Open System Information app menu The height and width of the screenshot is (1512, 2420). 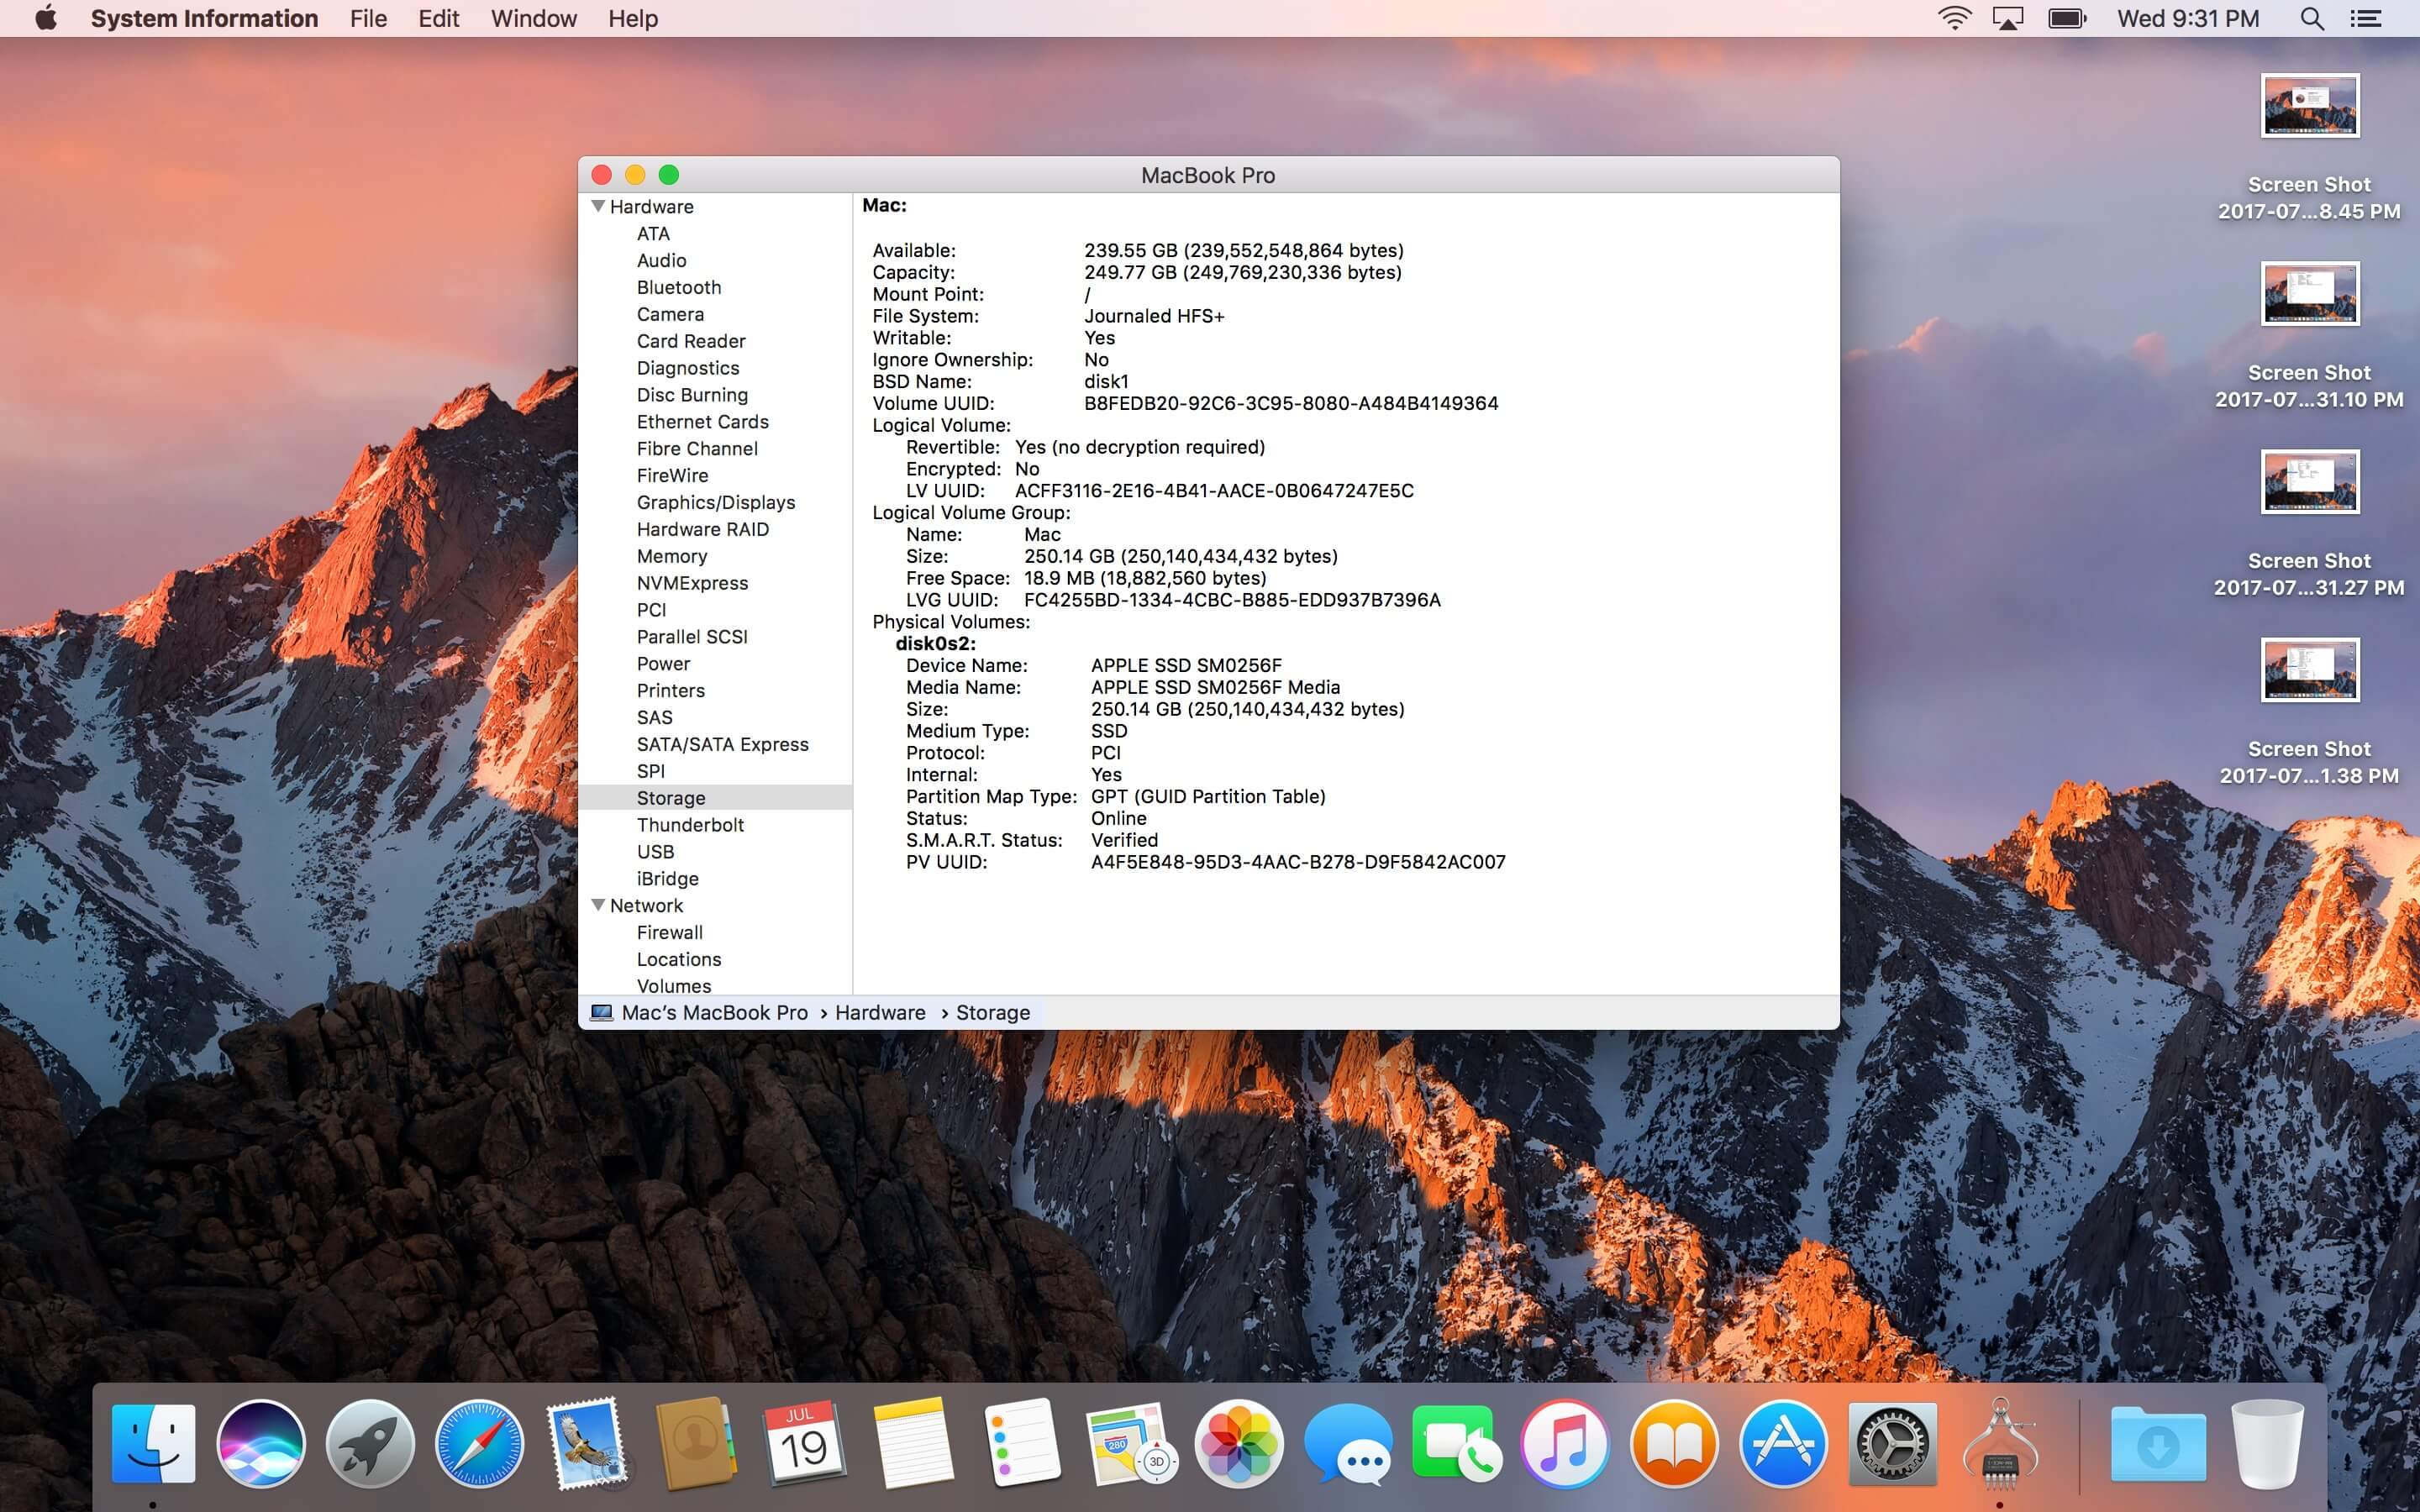click(204, 18)
